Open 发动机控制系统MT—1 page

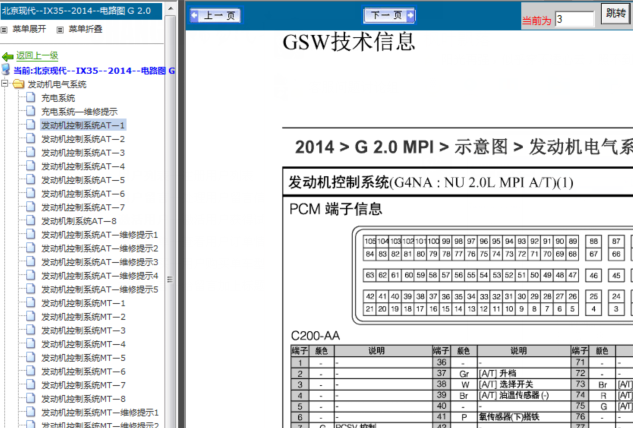click(83, 303)
